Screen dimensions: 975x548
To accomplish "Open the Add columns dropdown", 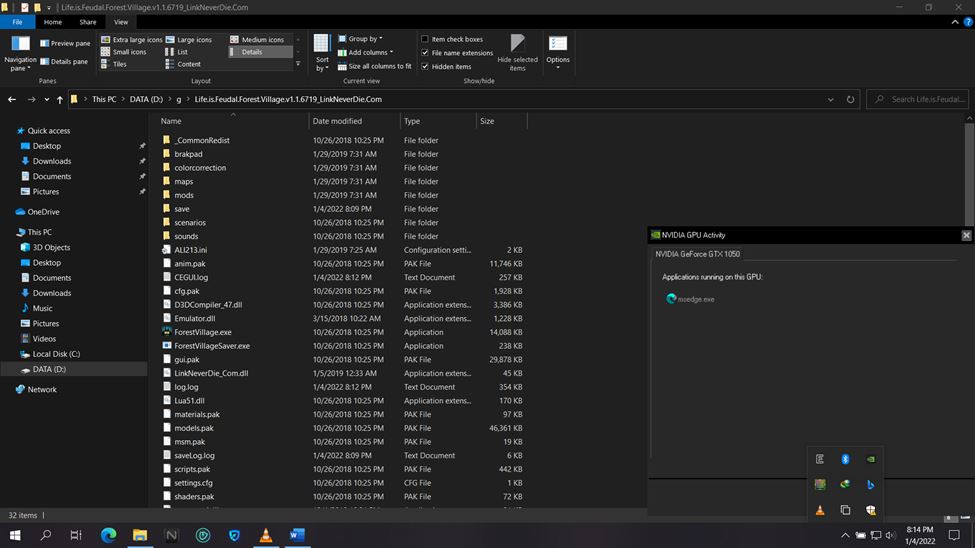I will click(369, 52).
